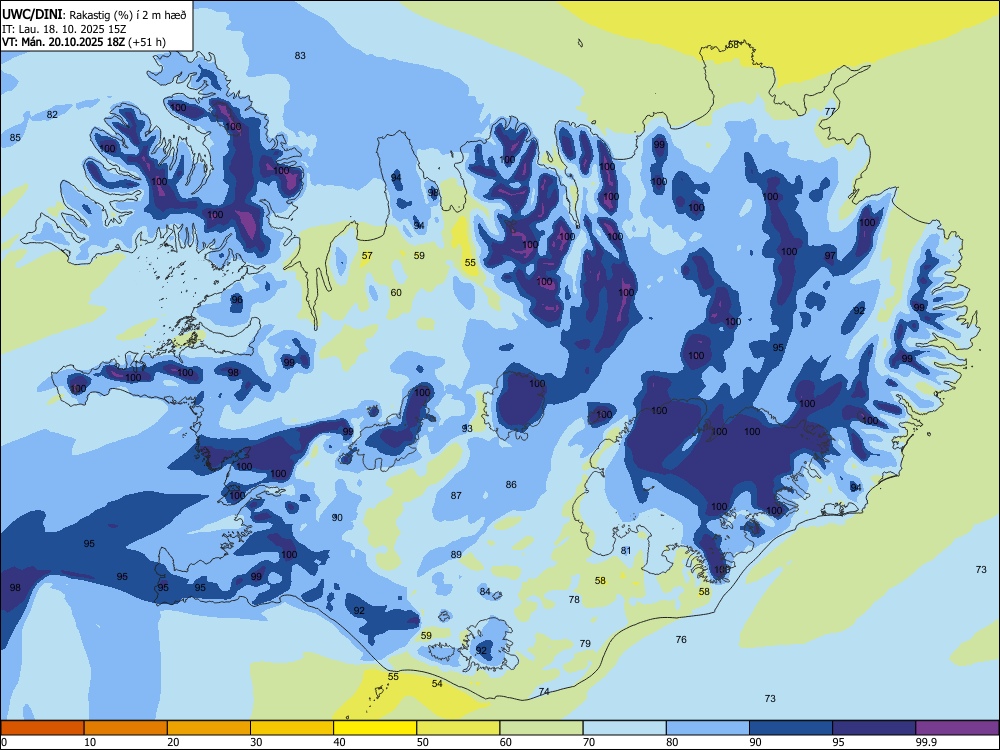Viewport: 1000px width, 750px height.
Task: Click the medium blue 90–95 legend swatch
Action: 791,728
